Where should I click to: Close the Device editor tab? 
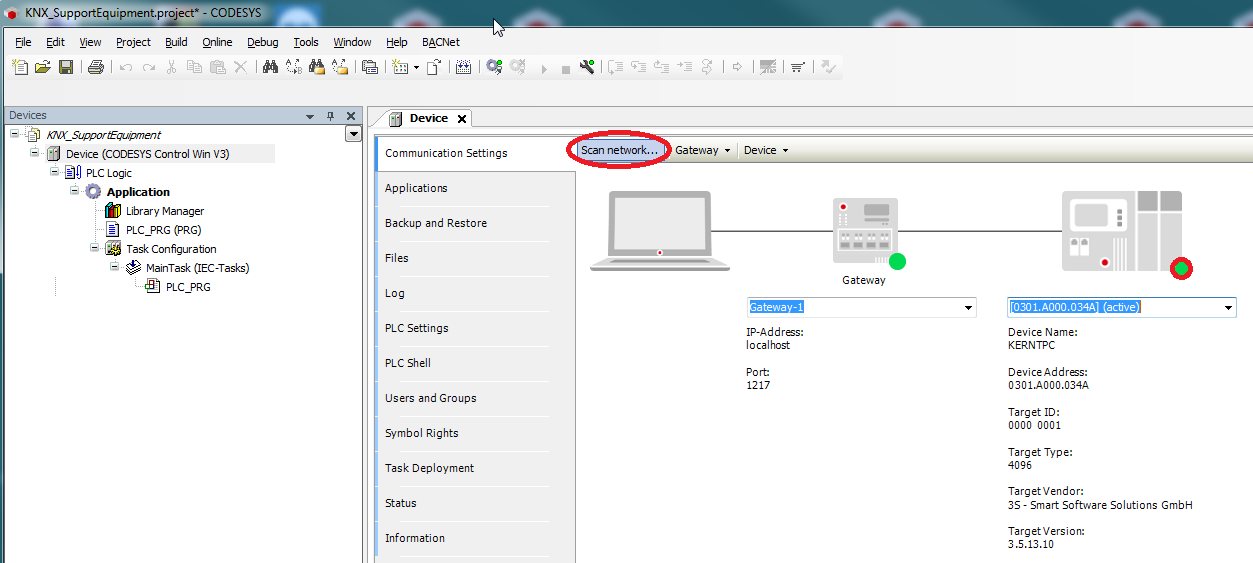pos(462,118)
